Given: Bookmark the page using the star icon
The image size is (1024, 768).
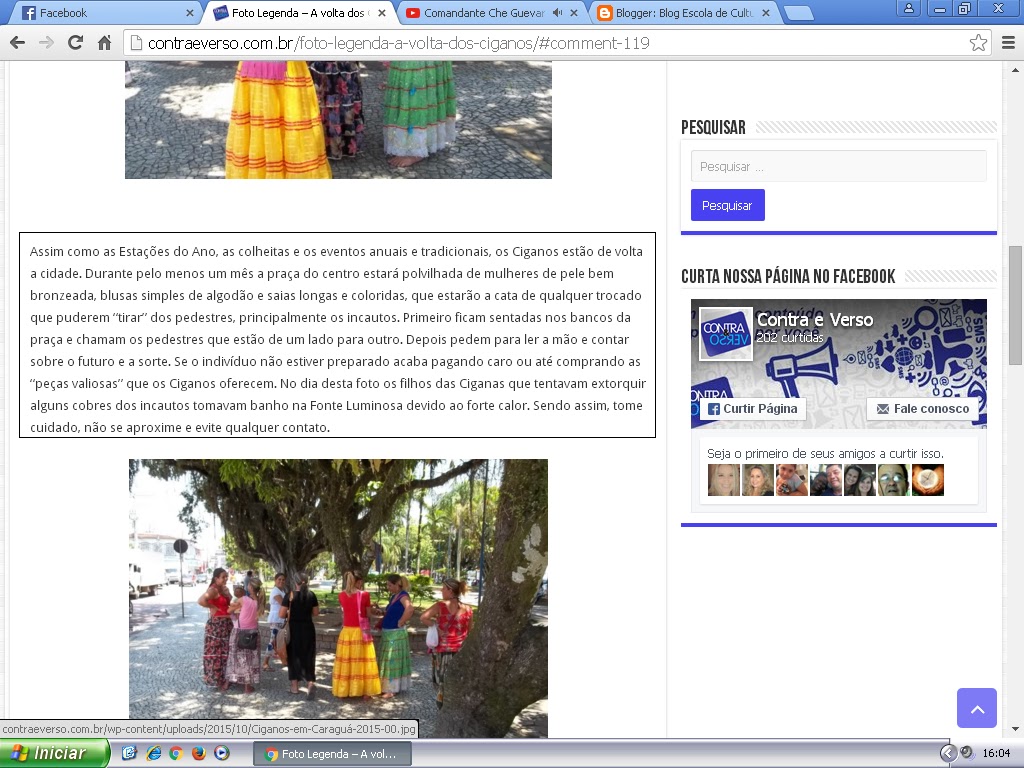Looking at the screenshot, I should [980, 43].
